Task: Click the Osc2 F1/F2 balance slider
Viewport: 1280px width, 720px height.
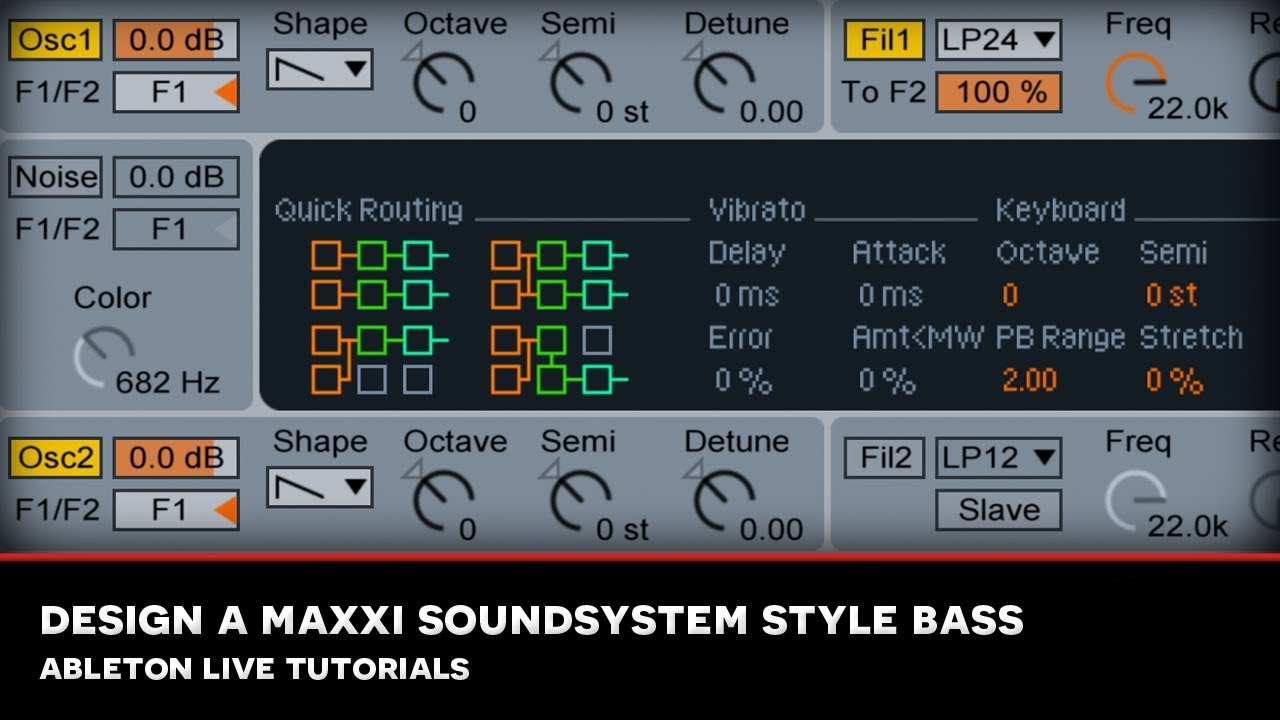Action: [176, 510]
